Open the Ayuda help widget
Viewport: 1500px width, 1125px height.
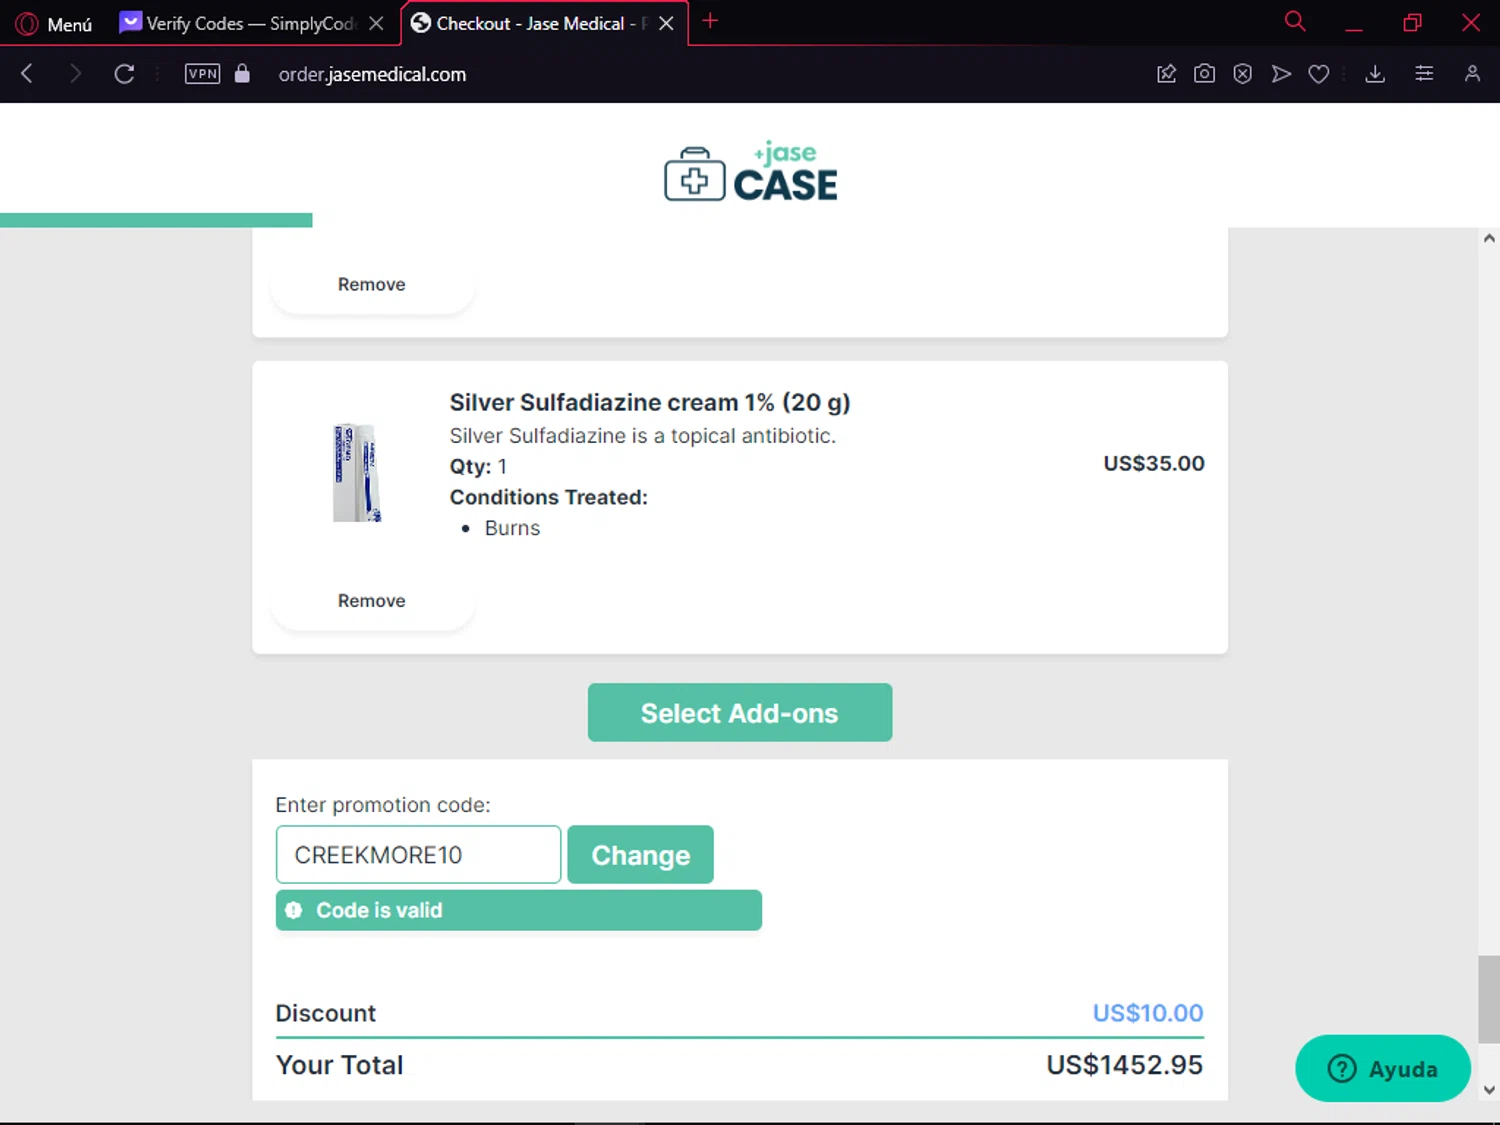click(x=1382, y=1068)
